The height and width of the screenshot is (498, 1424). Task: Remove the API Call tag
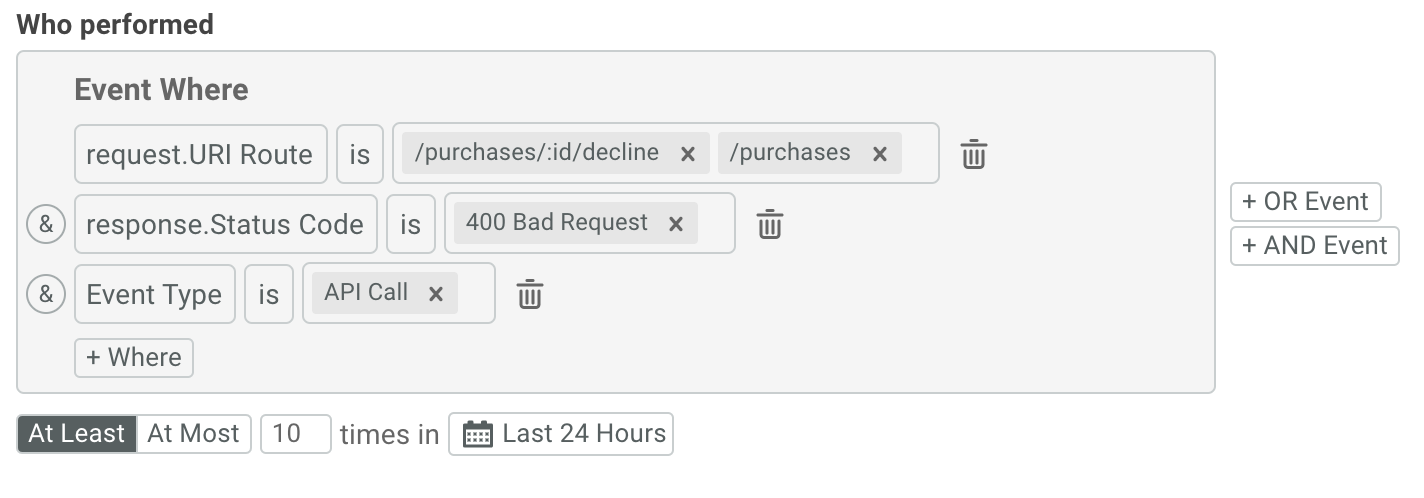(436, 293)
